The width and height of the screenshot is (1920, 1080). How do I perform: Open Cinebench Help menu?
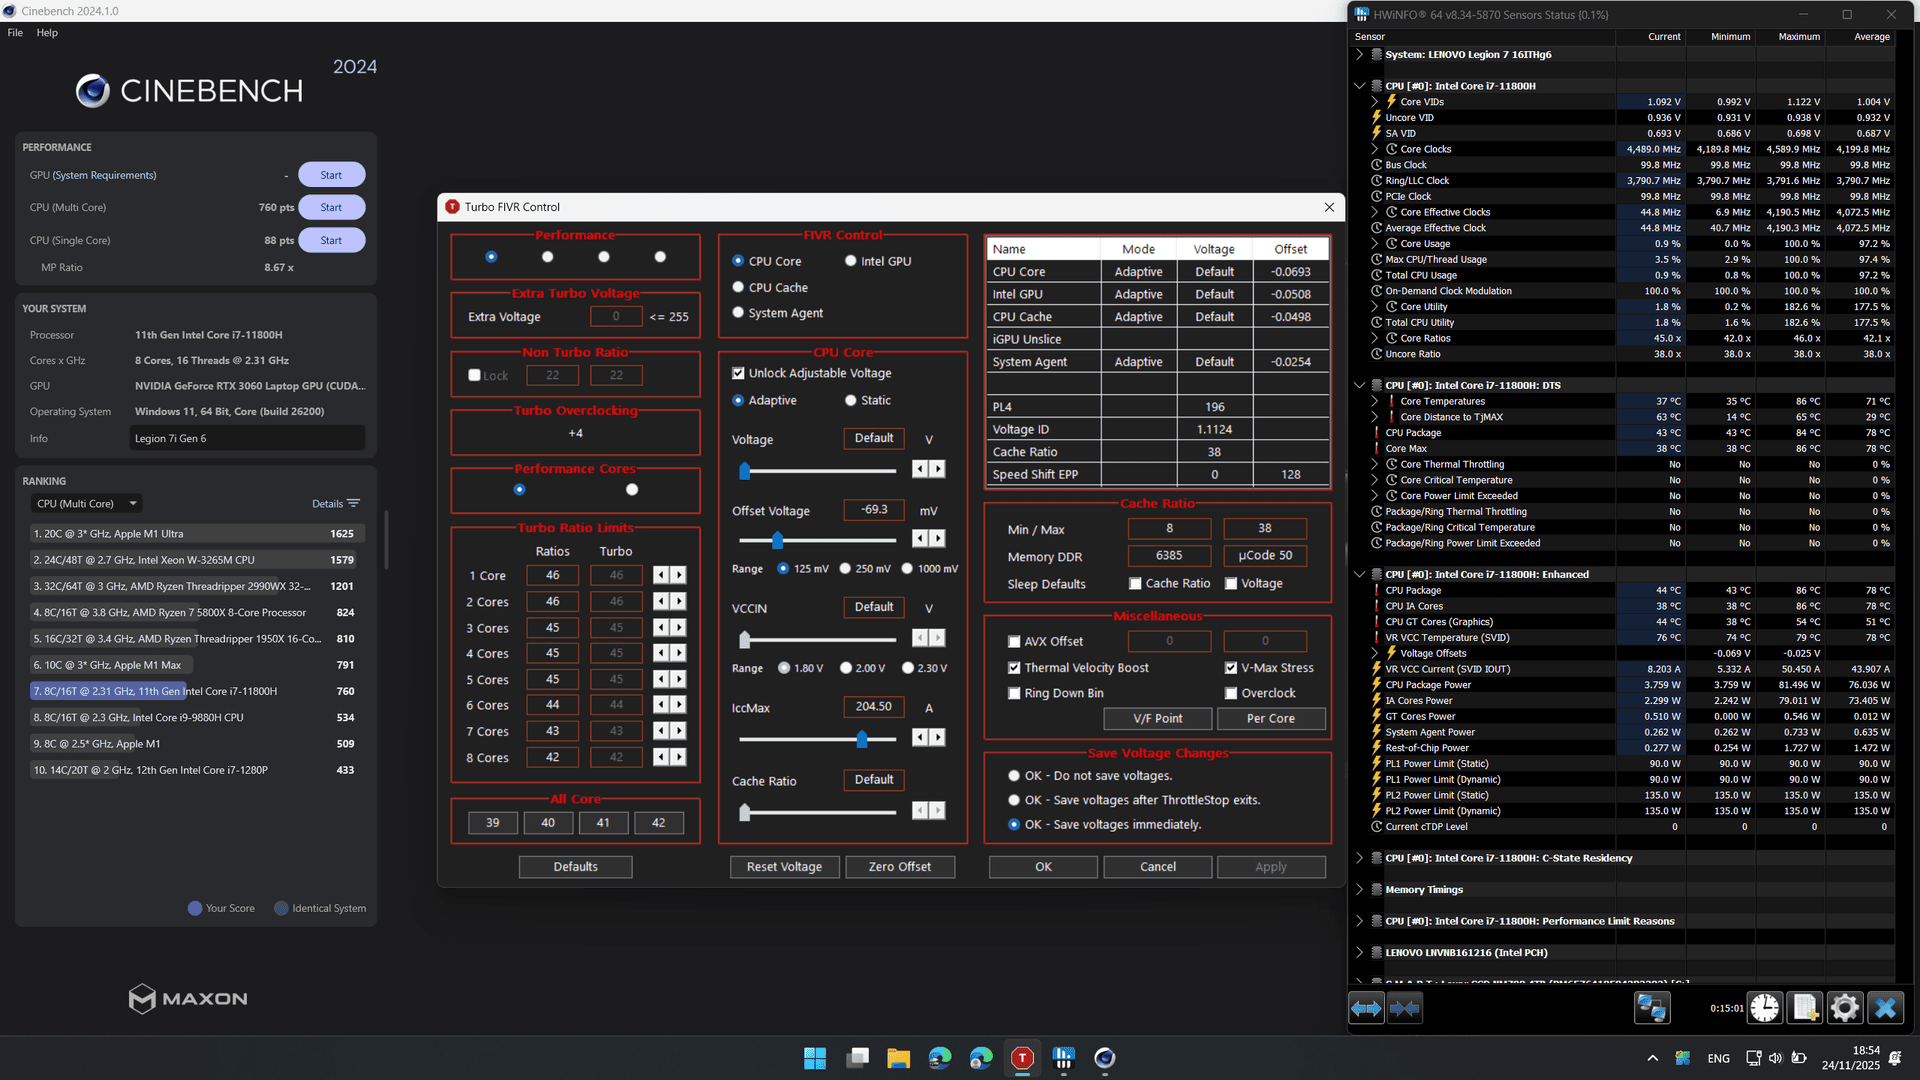(x=47, y=33)
